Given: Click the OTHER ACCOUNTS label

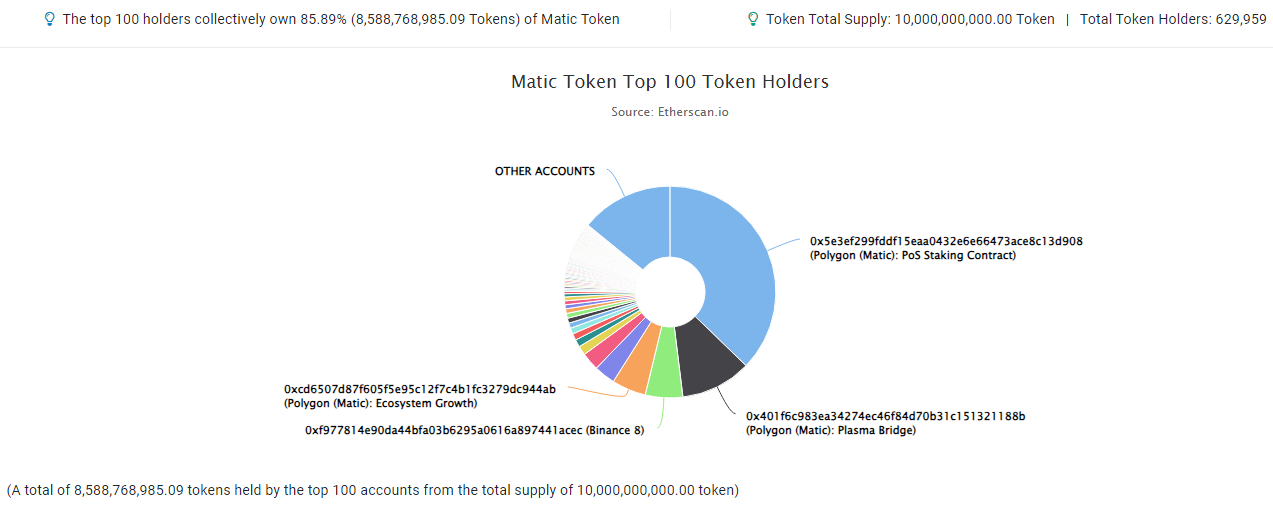Looking at the screenshot, I should pos(544,171).
